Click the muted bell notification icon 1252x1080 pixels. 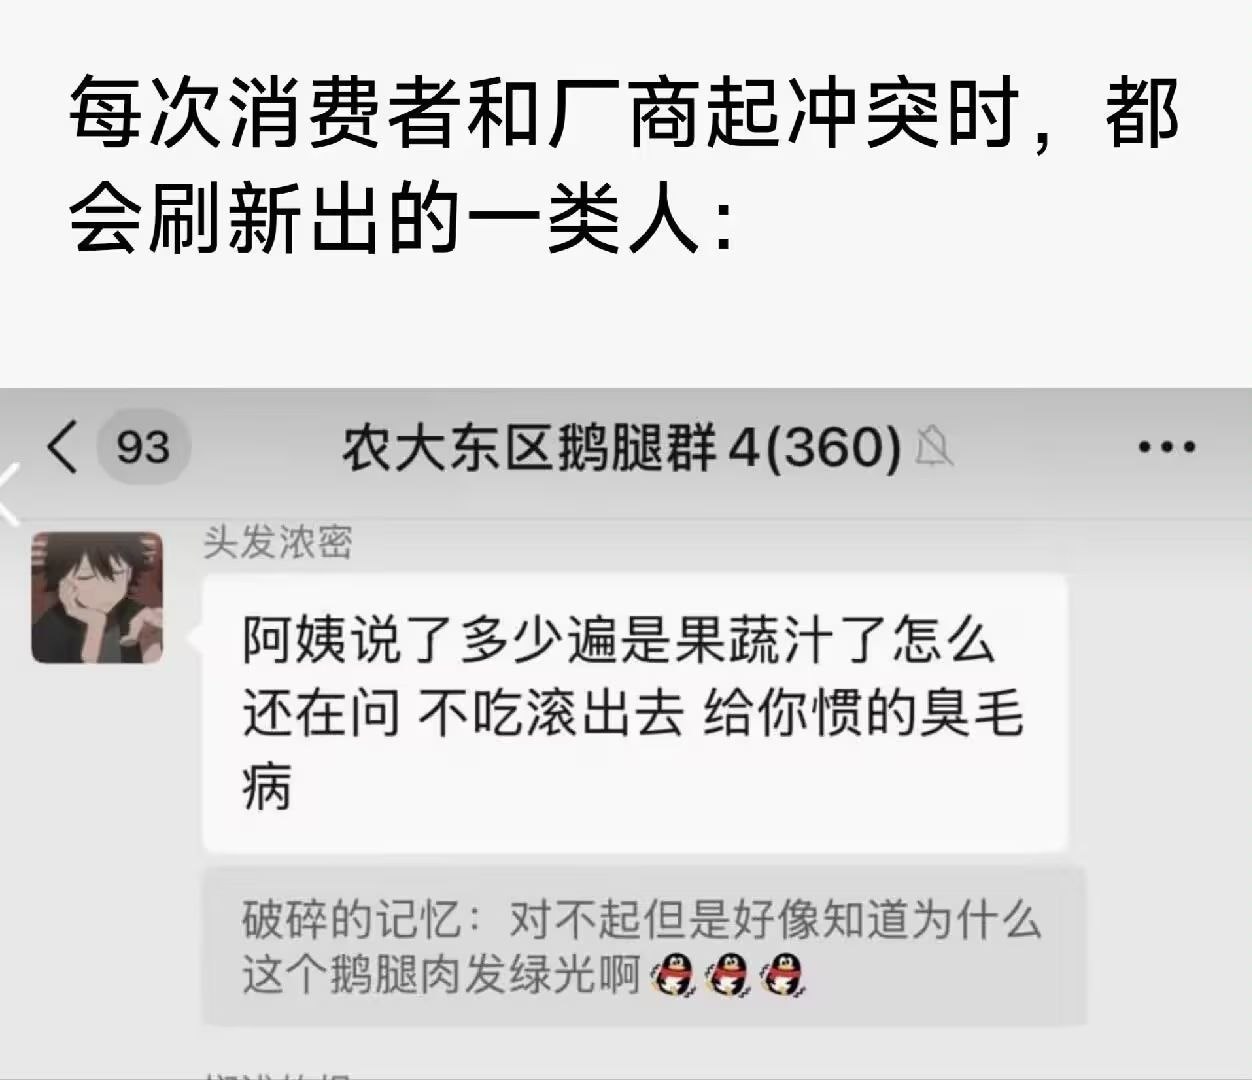coord(934,447)
